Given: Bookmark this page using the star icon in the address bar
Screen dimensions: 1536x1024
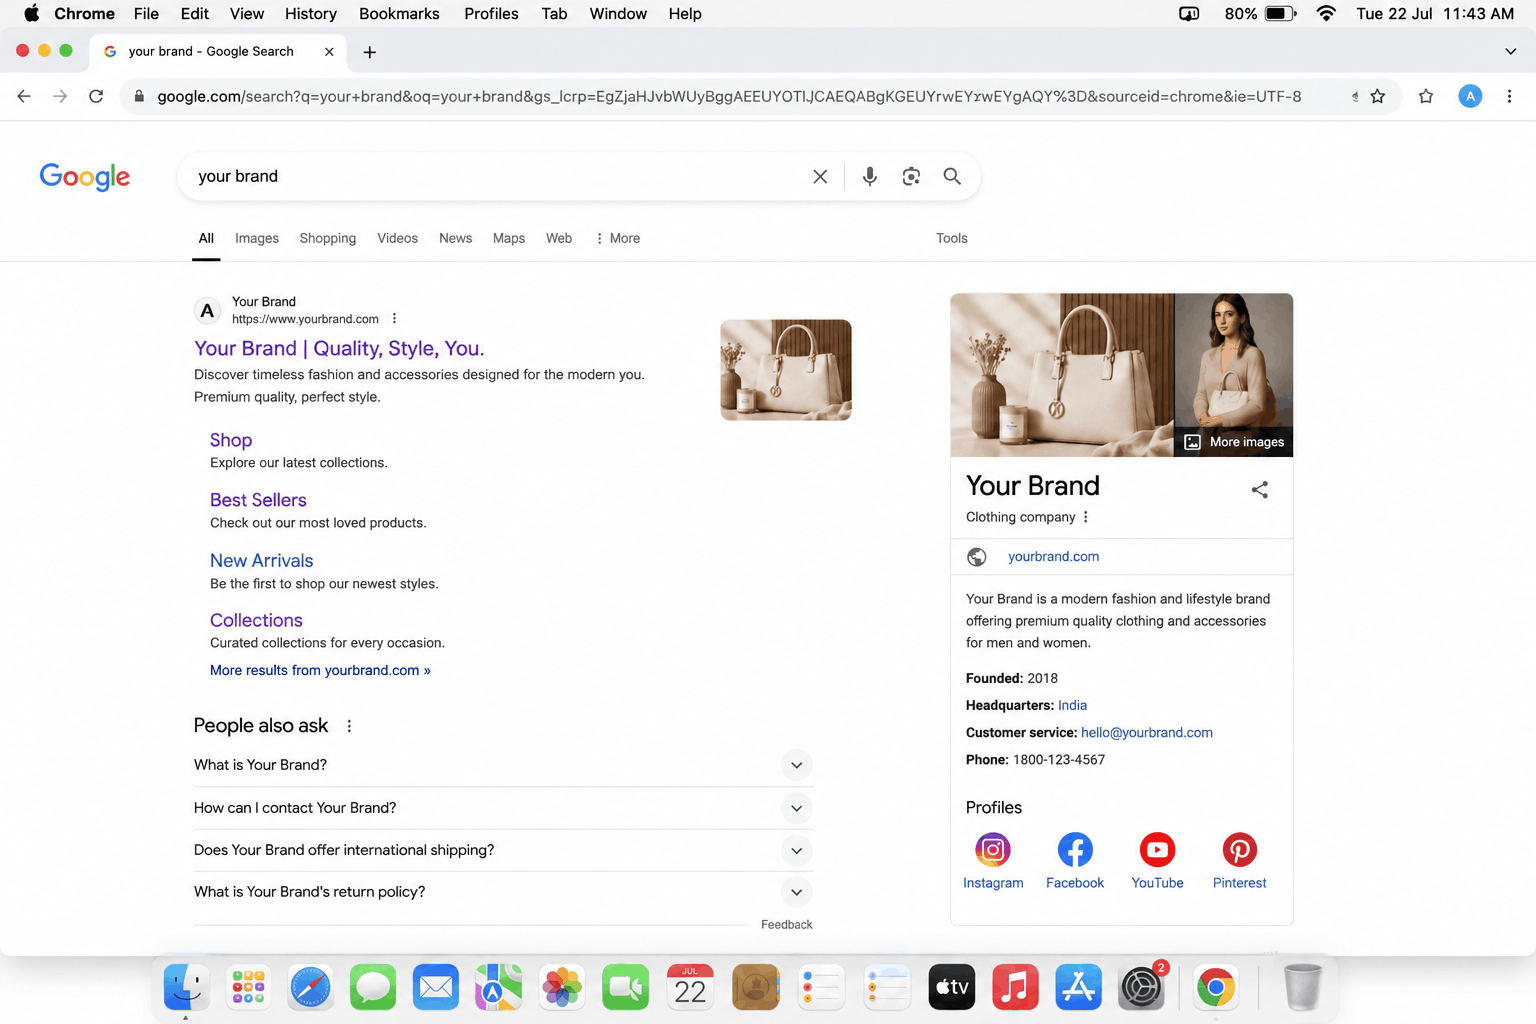Looking at the screenshot, I should click(x=1378, y=96).
